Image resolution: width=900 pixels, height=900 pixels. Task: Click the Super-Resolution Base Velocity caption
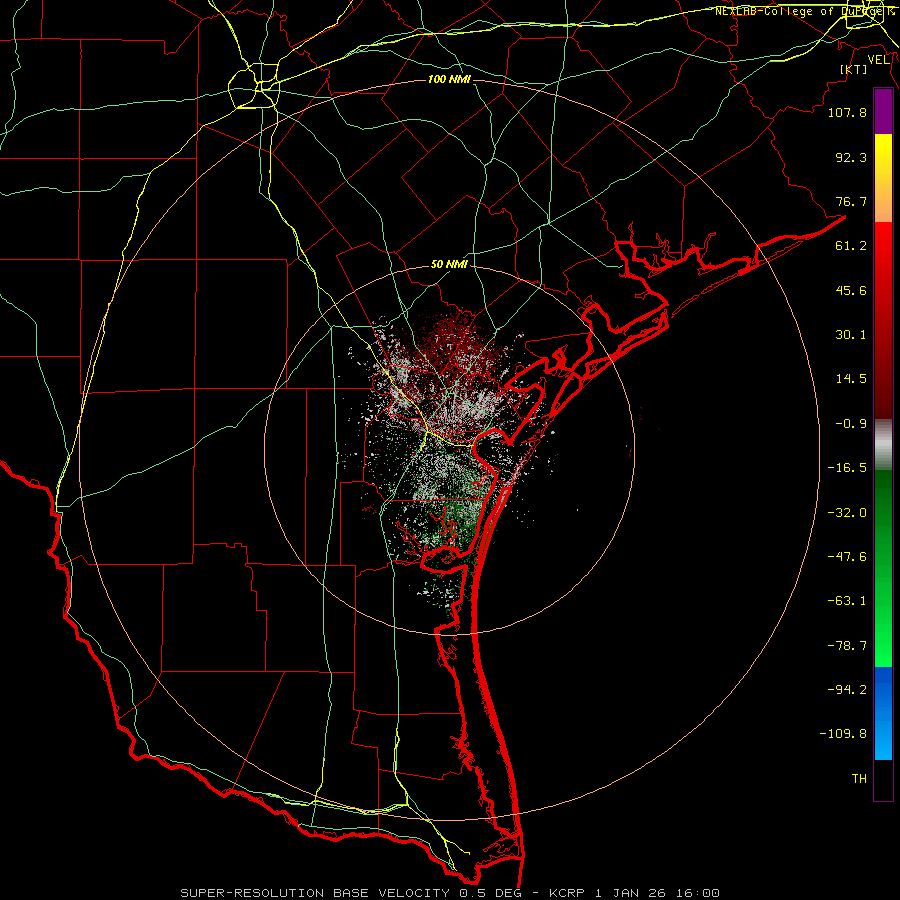tap(449, 893)
